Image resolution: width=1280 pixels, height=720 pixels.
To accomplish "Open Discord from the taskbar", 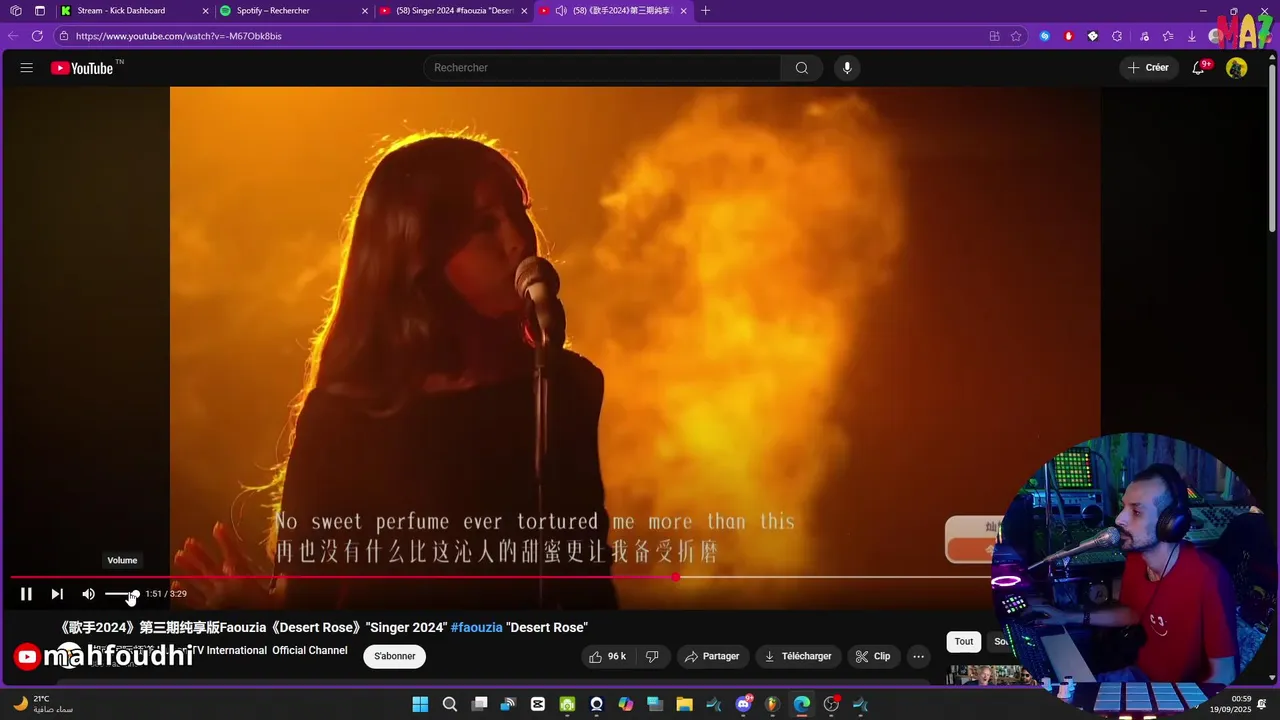I will pyautogui.click(x=744, y=704).
